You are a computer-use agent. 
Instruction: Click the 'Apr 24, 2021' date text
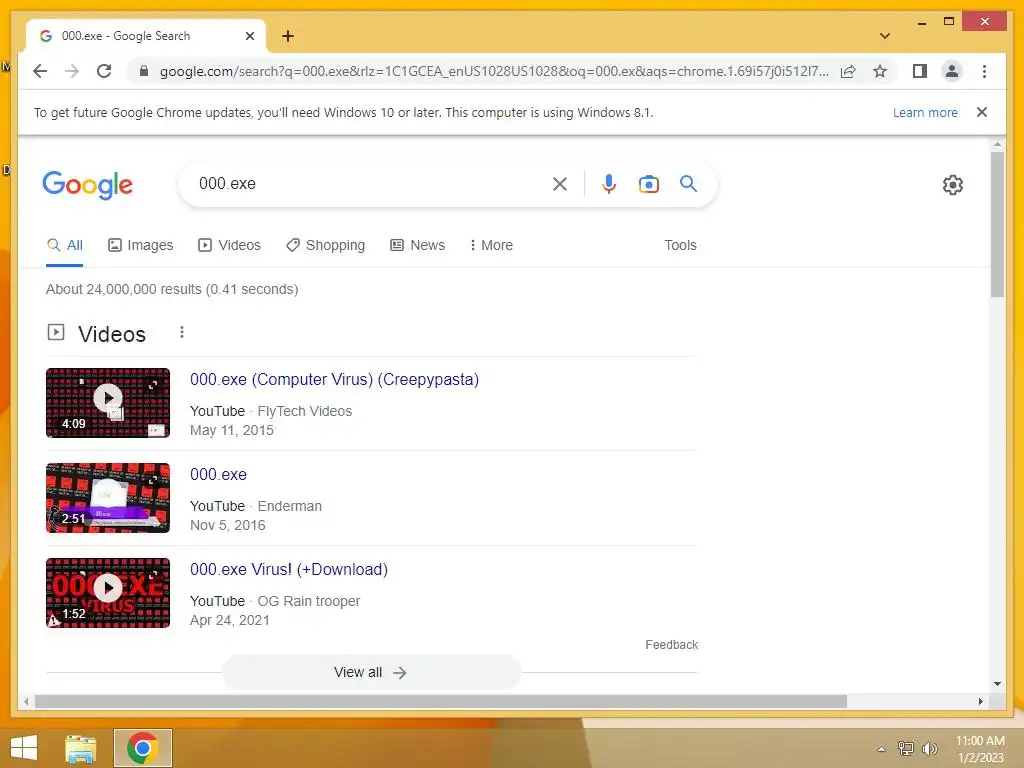229,620
